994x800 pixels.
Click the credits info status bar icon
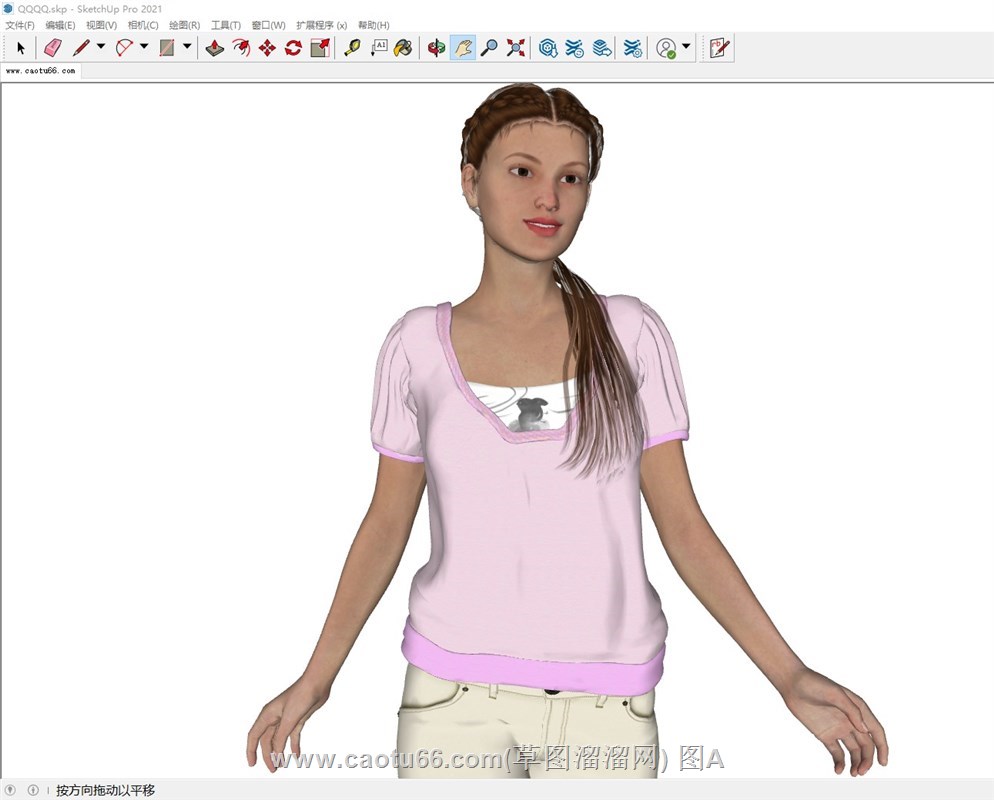pyautogui.click(x=33, y=790)
